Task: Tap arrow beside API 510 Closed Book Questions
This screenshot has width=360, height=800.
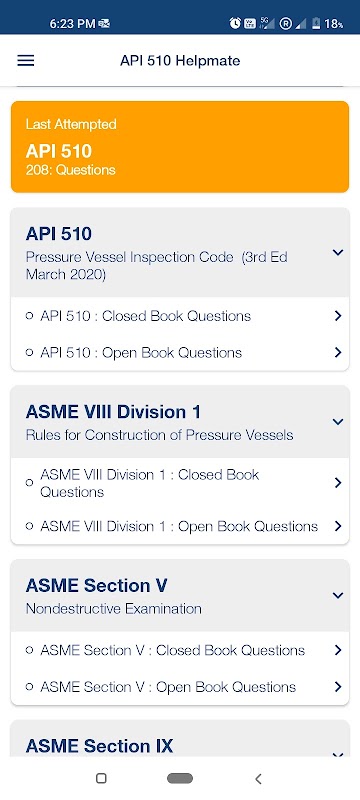Action: [x=338, y=316]
